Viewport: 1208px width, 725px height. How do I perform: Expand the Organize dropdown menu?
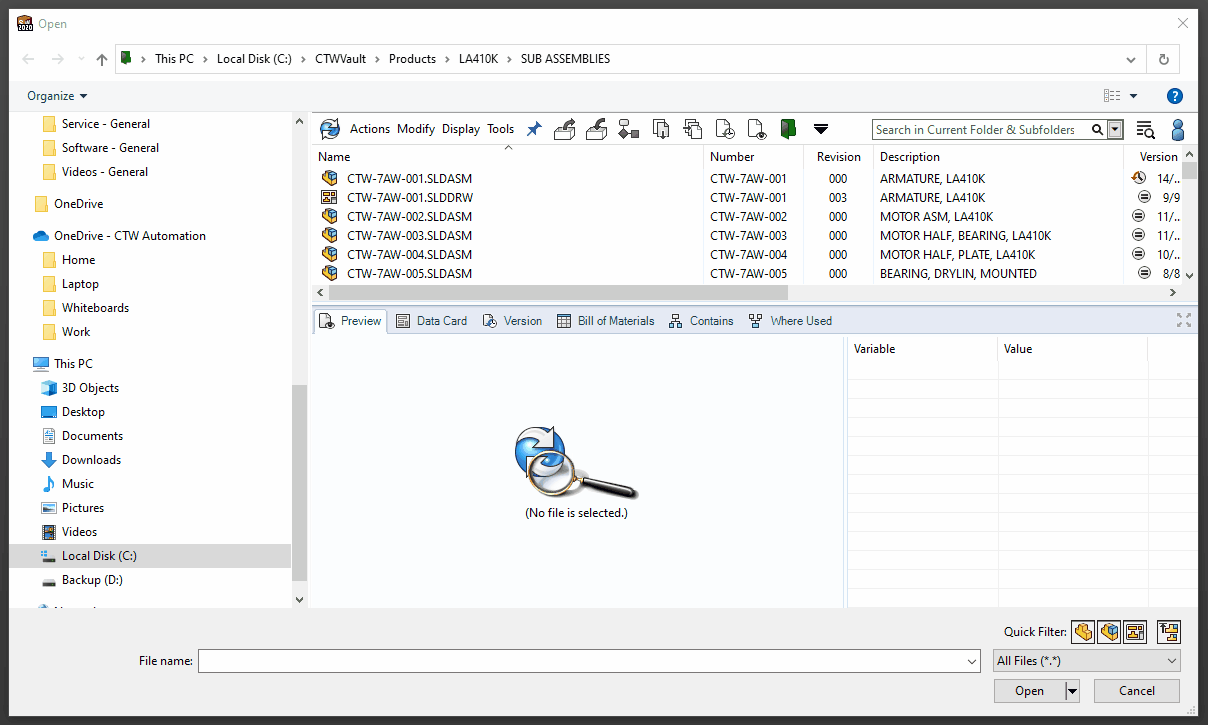coord(57,96)
